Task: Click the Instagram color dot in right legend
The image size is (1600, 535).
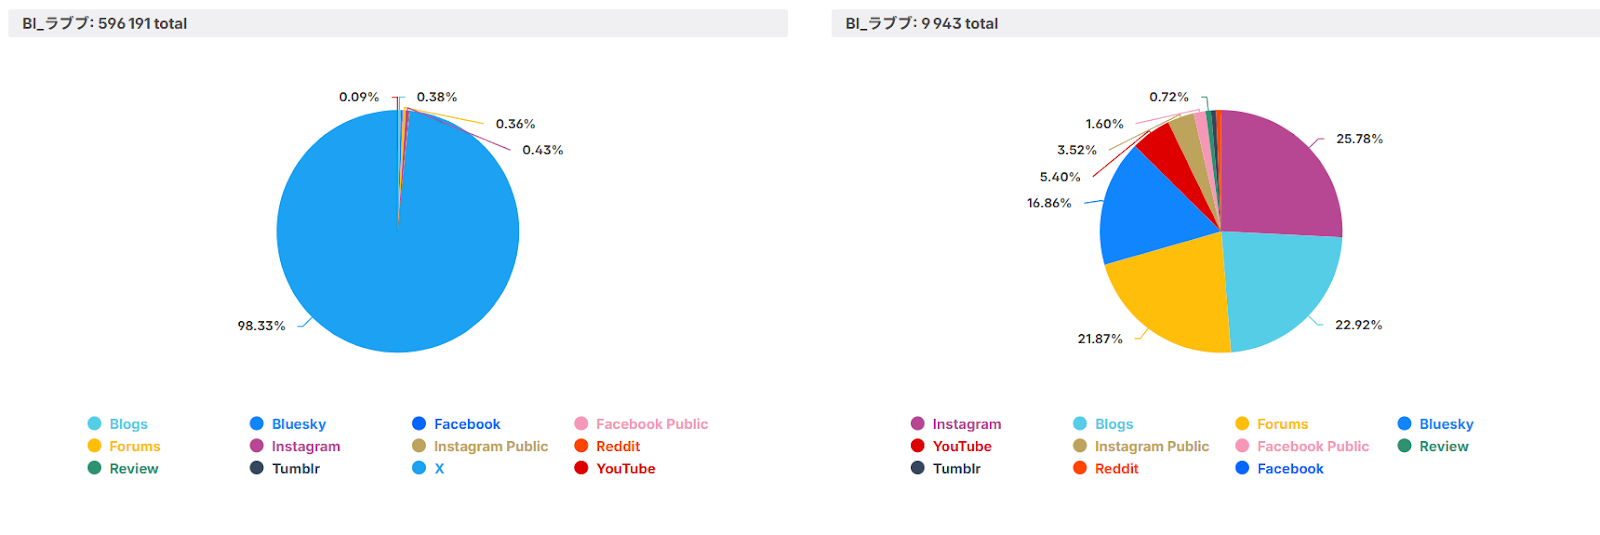Action: point(918,424)
